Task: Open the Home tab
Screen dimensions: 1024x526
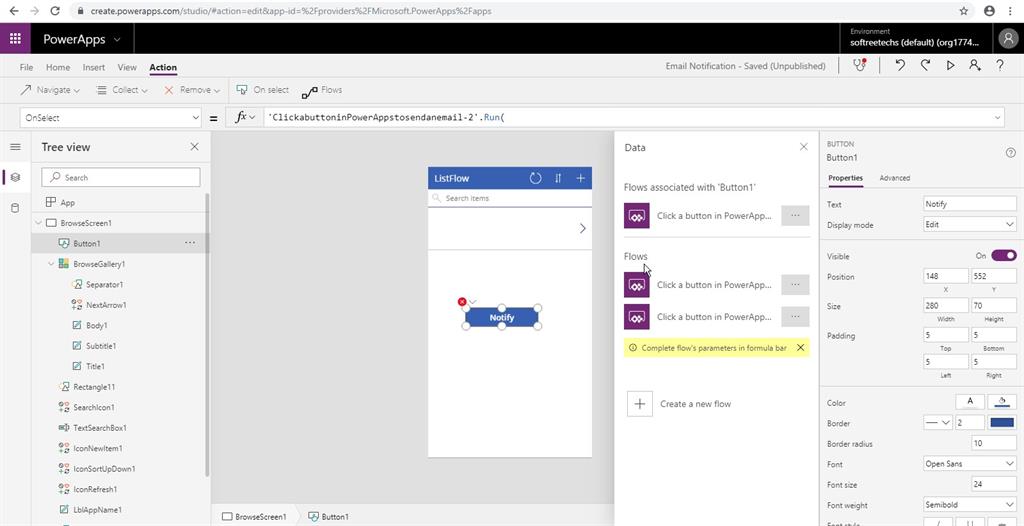Action: (58, 67)
